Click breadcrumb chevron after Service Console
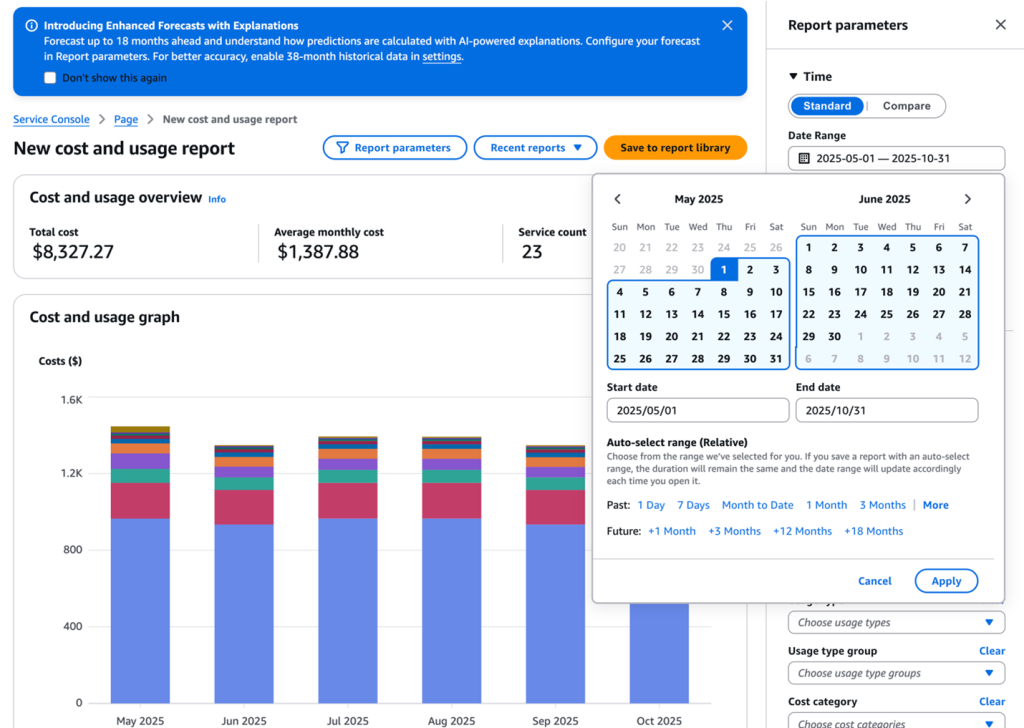Viewport: 1024px width, 728px height. 101,120
